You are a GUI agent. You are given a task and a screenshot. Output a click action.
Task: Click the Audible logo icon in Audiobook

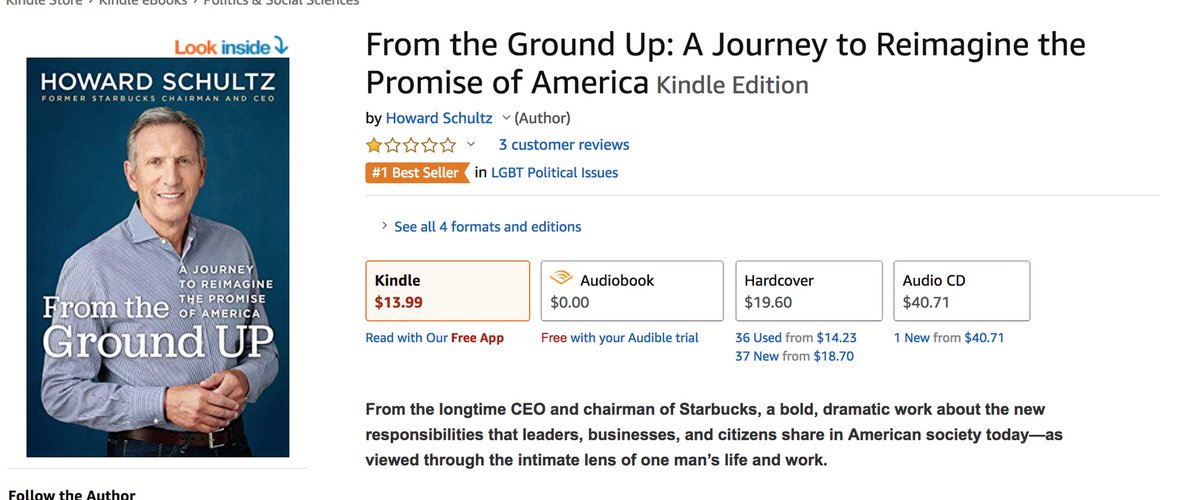tap(561, 281)
